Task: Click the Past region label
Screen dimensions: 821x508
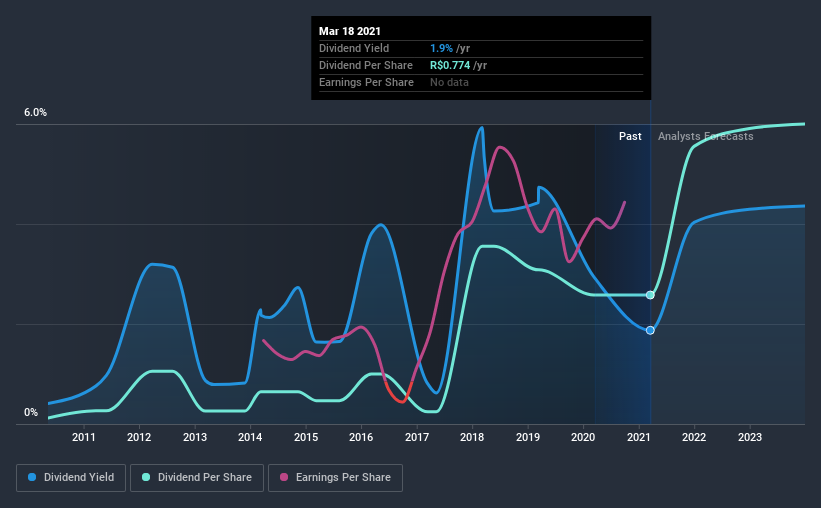Action: coord(630,136)
